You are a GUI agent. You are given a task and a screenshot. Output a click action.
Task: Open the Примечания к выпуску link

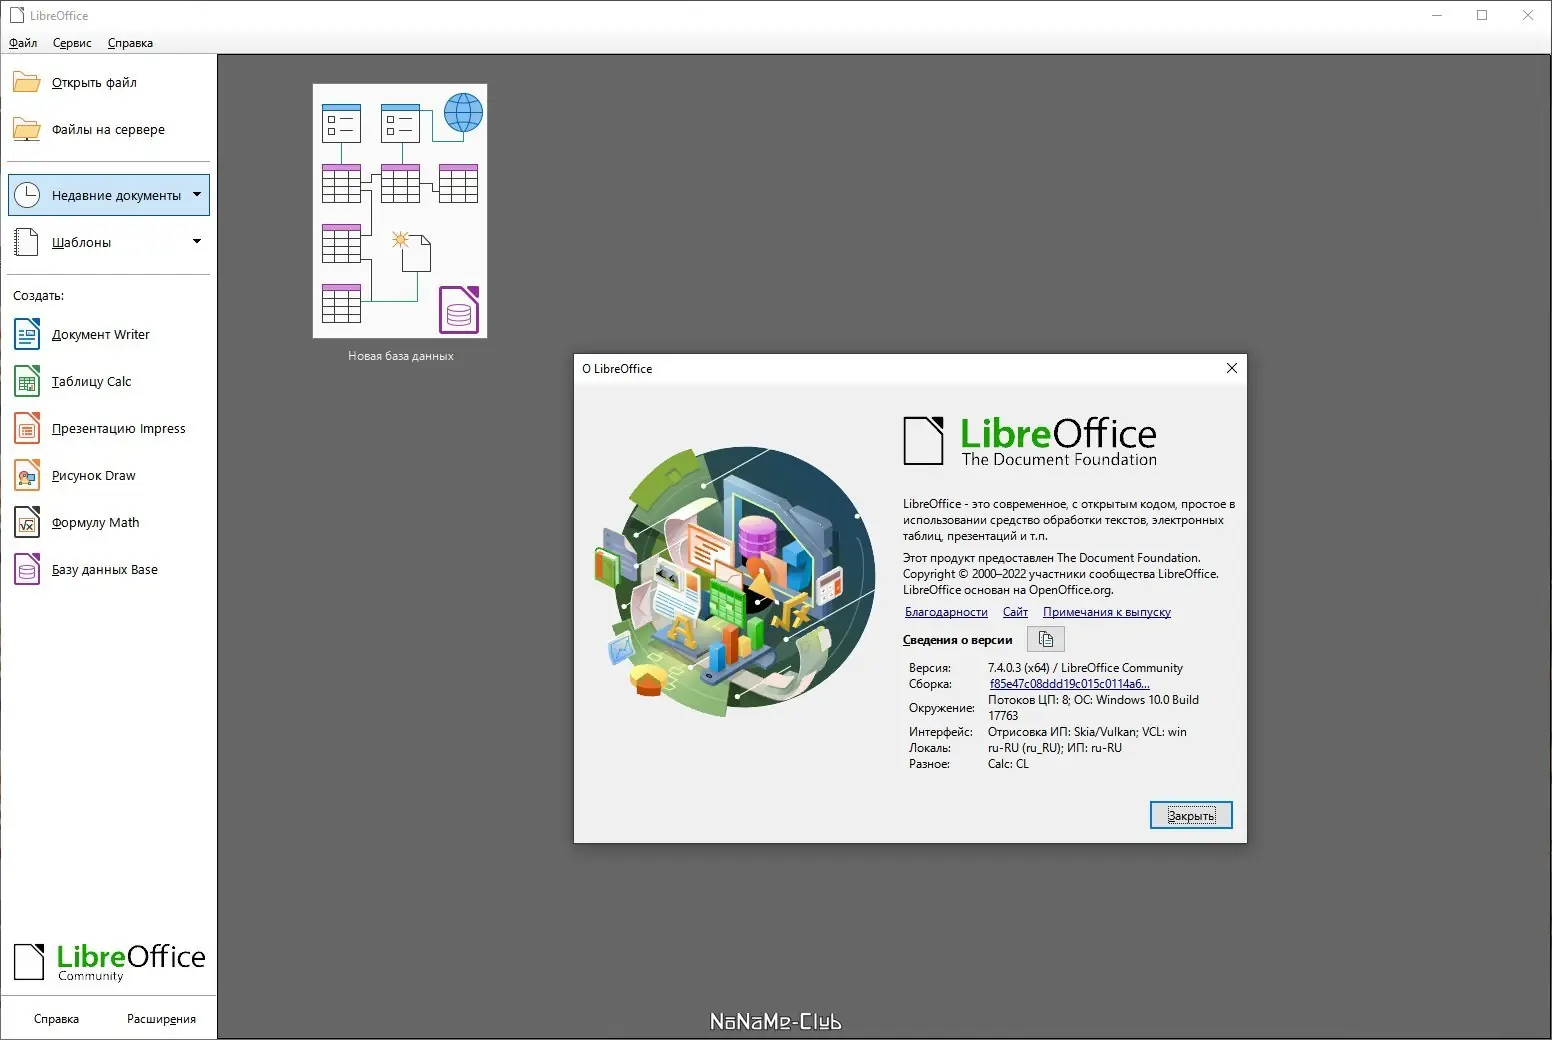[x=1107, y=612]
